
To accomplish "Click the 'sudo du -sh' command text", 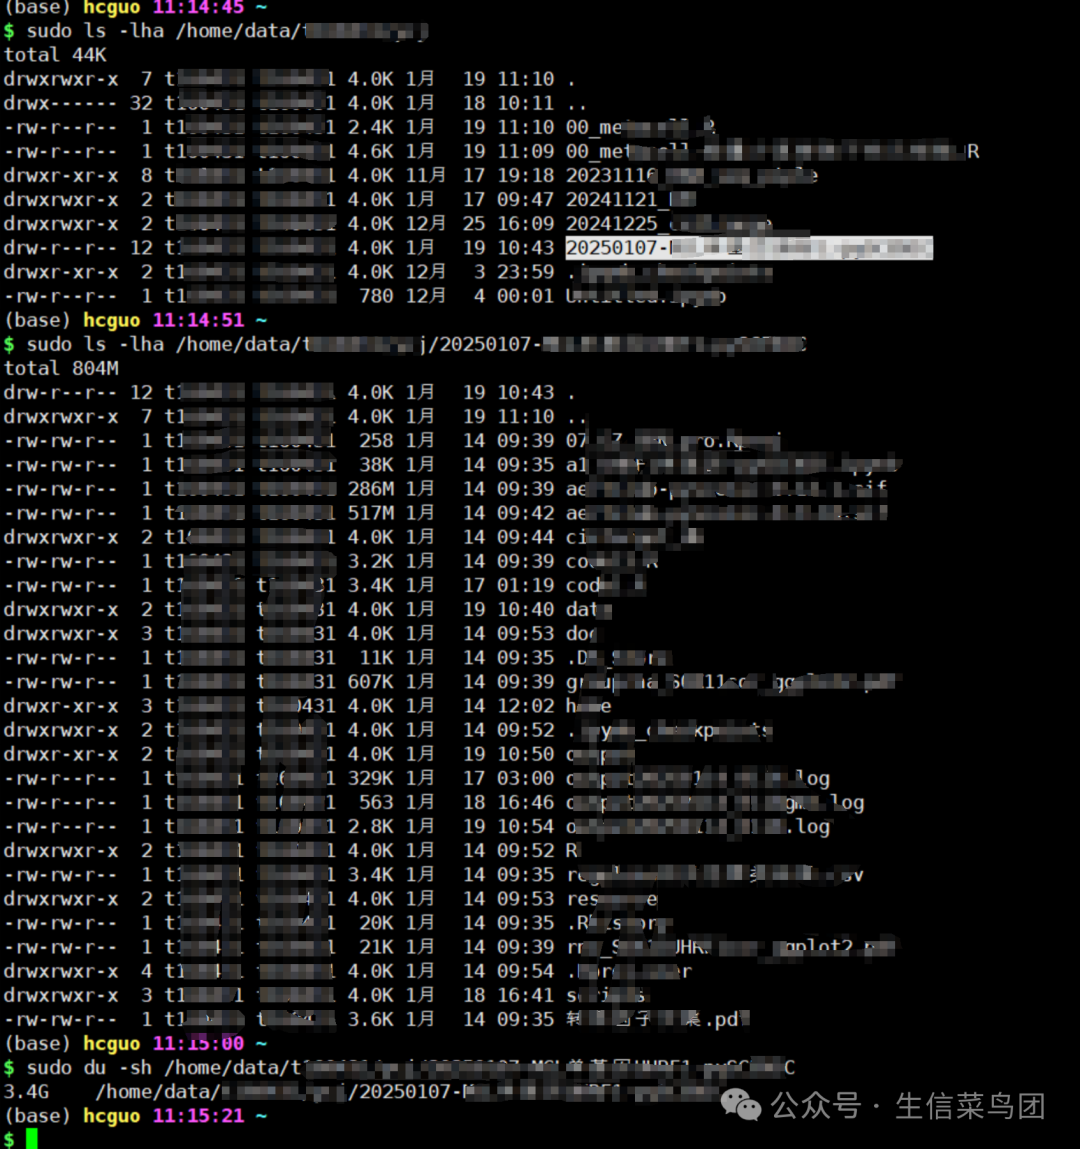I will [x=89, y=1068].
